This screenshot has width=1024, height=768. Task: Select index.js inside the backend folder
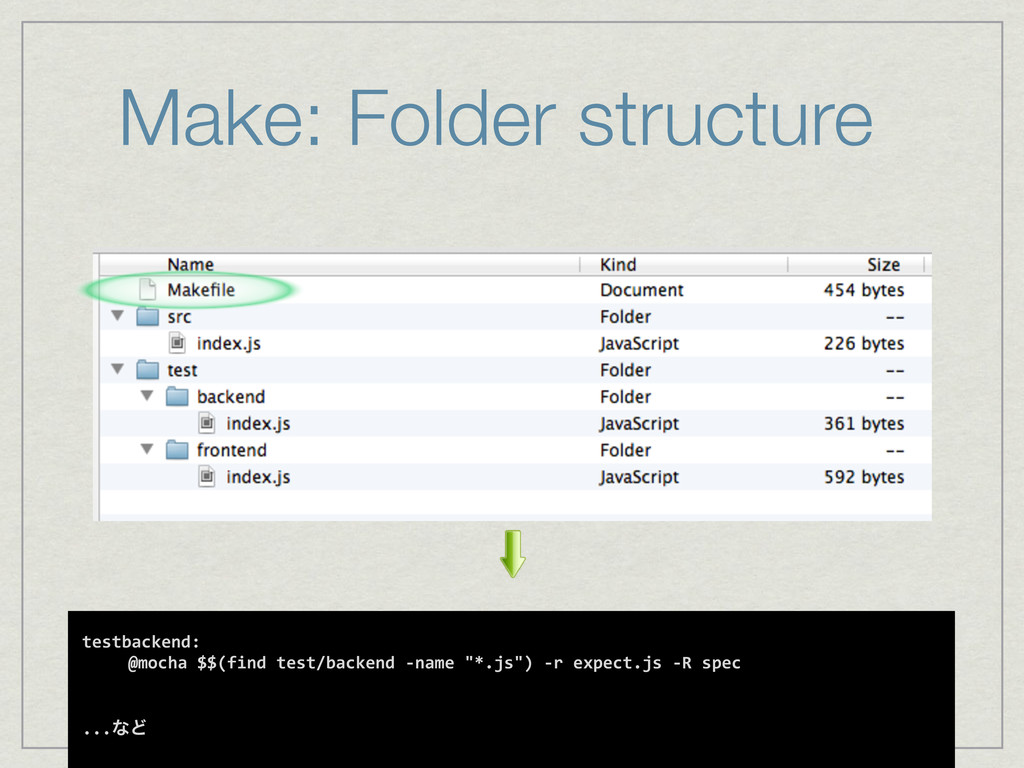pos(258,424)
